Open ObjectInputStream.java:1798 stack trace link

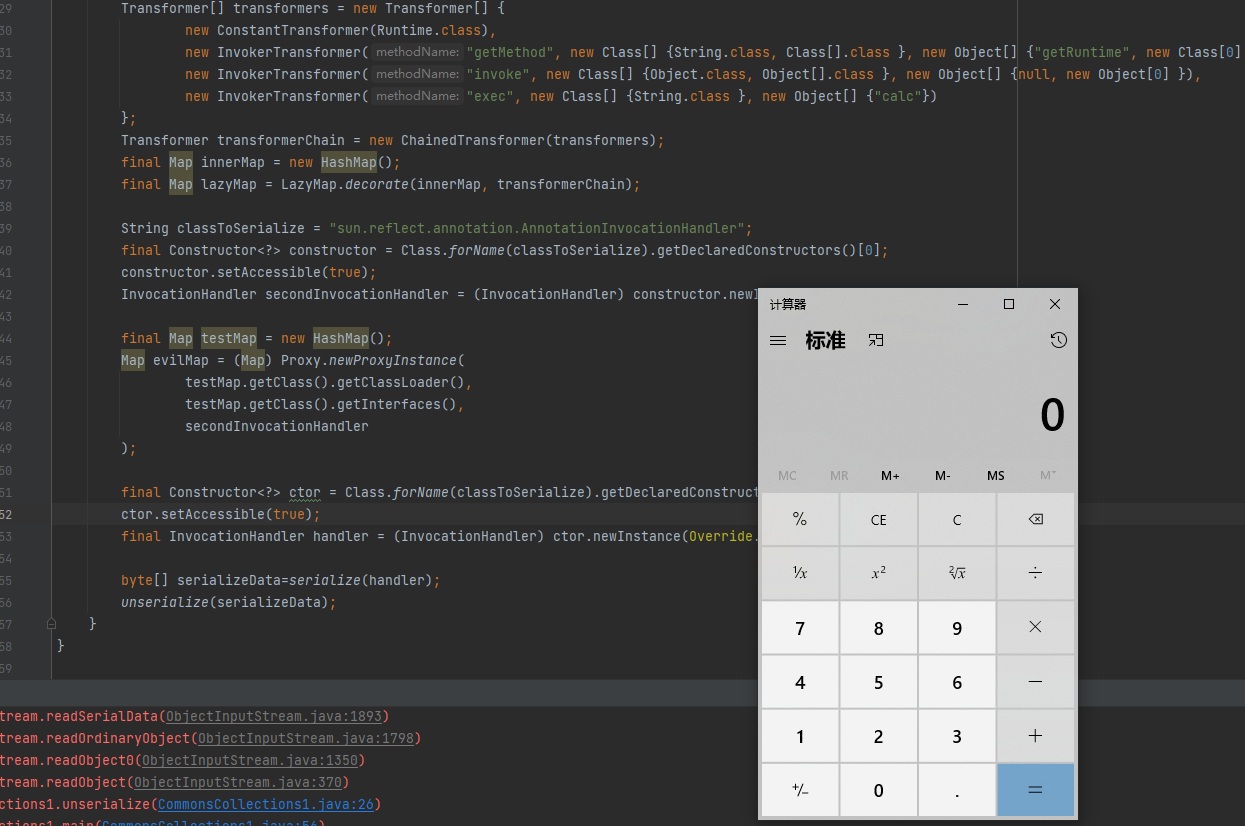(x=305, y=738)
